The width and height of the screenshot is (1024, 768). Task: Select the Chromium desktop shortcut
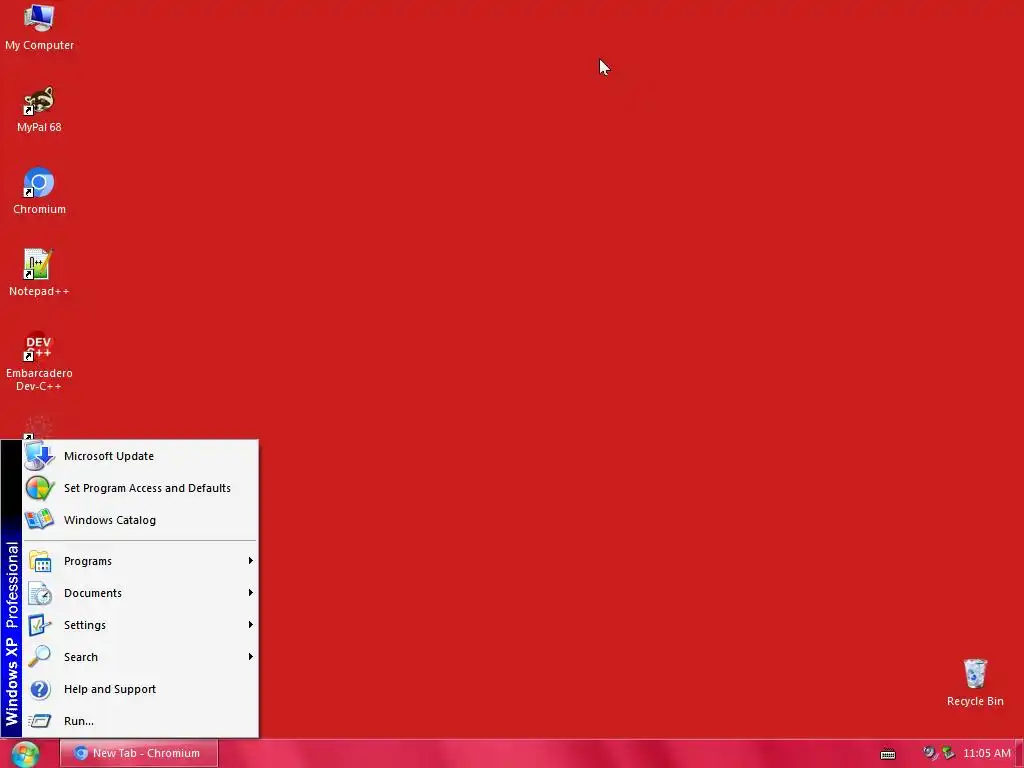[39, 191]
